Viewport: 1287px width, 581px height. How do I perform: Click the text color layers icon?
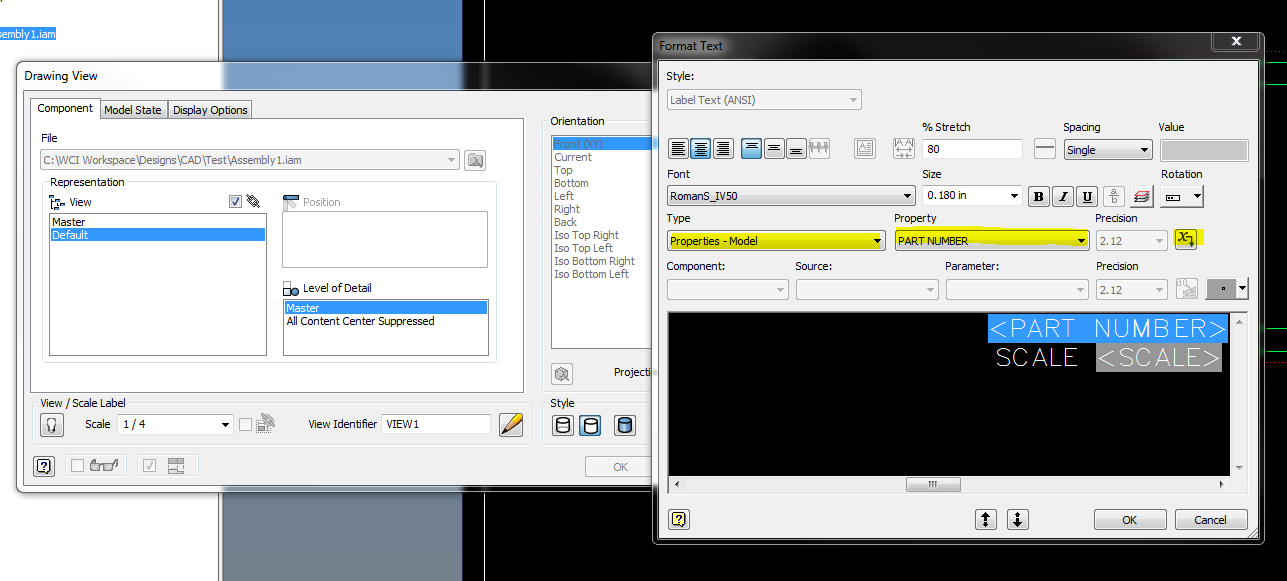(x=1141, y=196)
